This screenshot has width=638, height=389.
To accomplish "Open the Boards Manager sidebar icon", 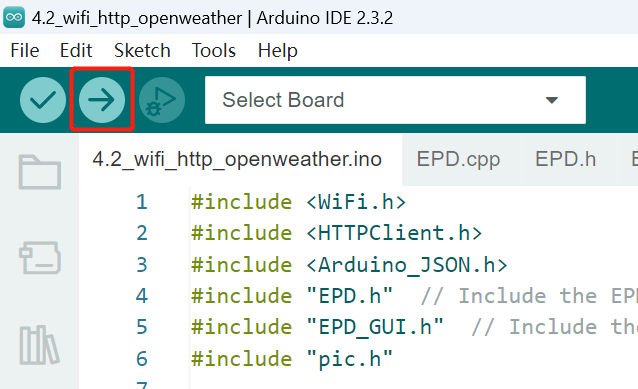I will coord(40,258).
